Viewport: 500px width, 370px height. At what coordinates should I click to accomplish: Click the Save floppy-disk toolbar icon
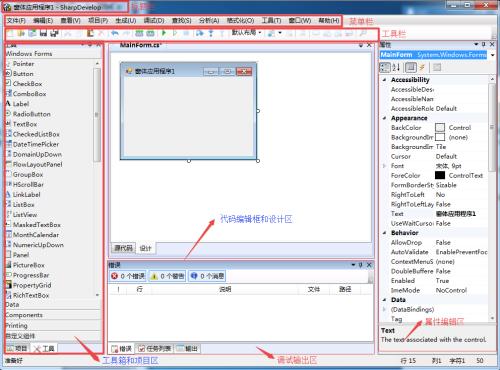(43, 33)
